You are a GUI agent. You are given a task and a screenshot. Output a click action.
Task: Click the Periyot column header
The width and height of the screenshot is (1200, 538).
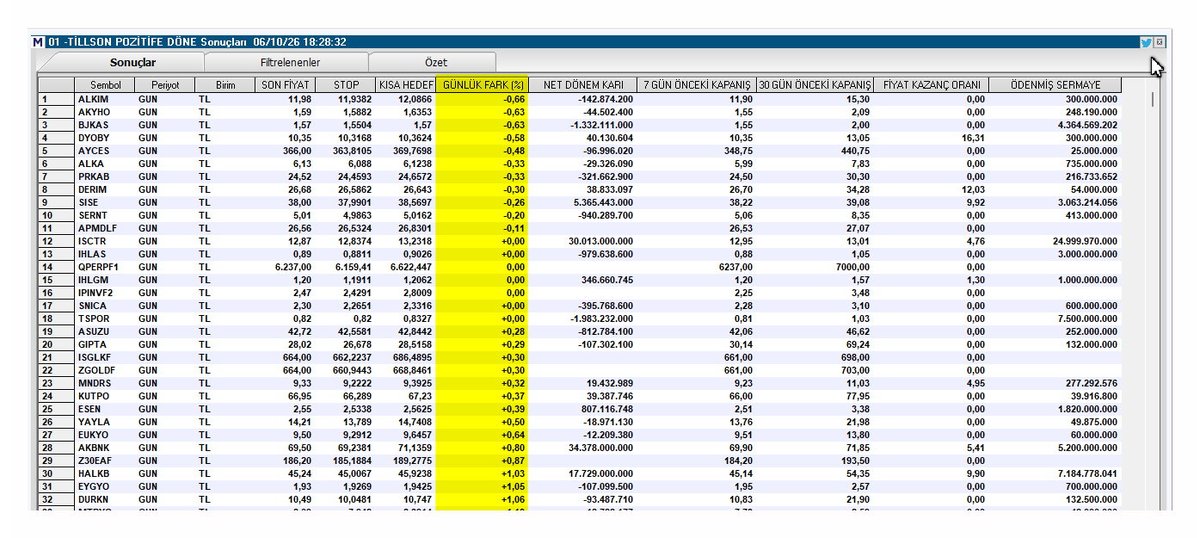[164, 86]
